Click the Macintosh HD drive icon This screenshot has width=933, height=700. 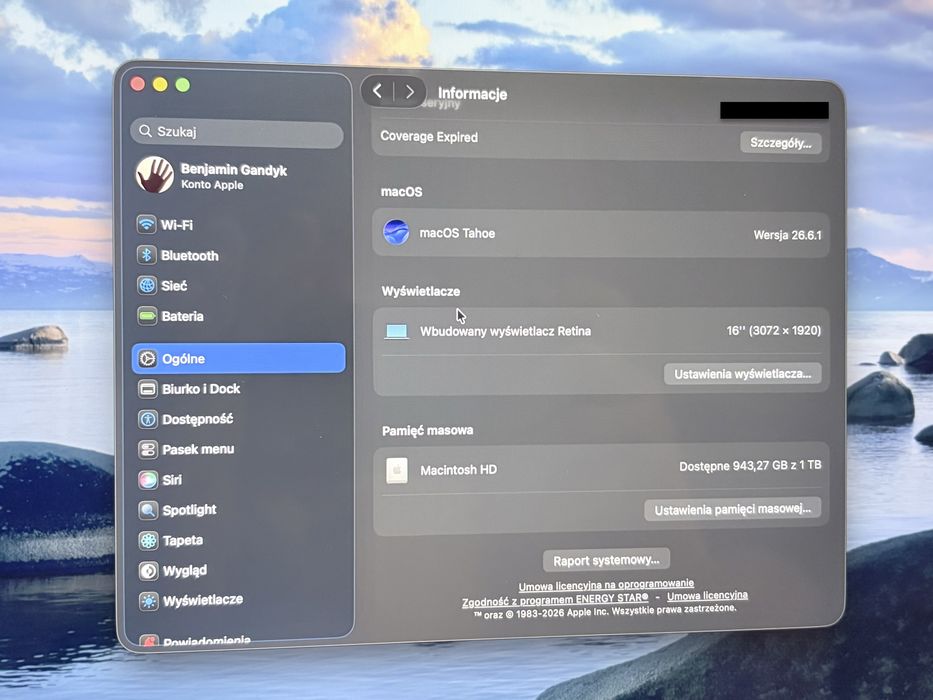point(397,470)
